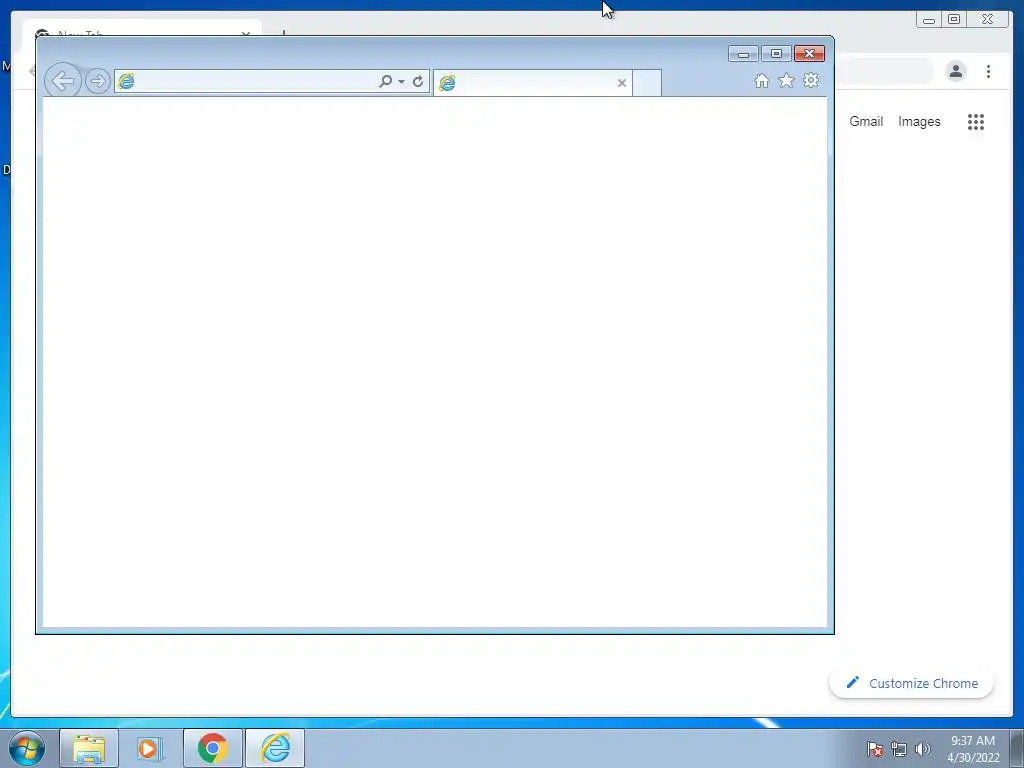
Task: Click the taskbar clock showing 9:37 AM
Action: pos(973,749)
